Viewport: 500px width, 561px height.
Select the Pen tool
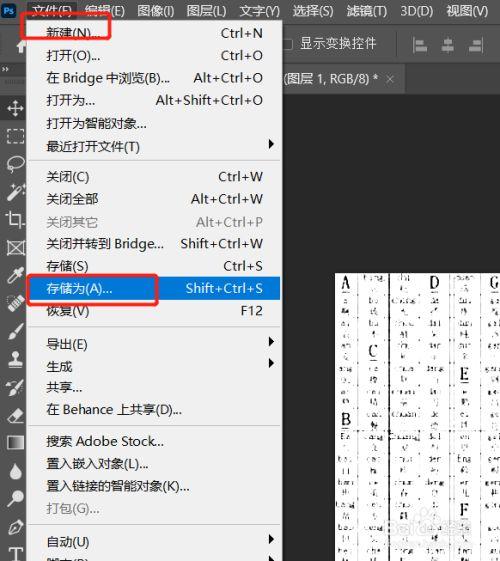(x=15, y=526)
